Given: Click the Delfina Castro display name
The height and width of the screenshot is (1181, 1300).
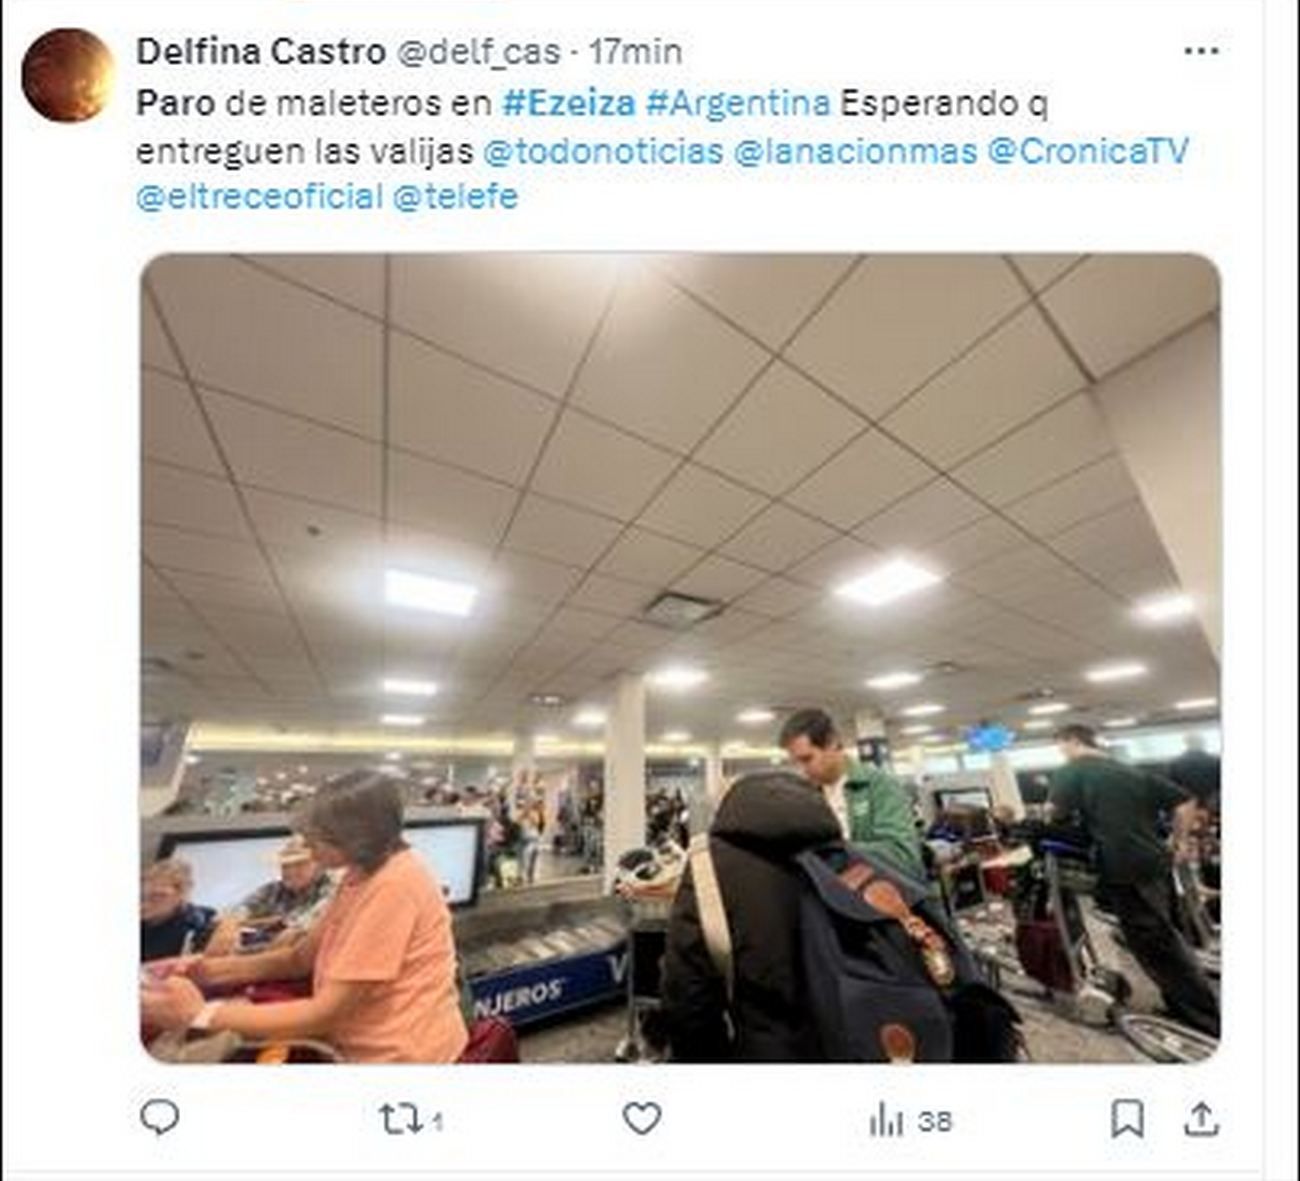Looking at the screenshot, I should tap(261, 51).
